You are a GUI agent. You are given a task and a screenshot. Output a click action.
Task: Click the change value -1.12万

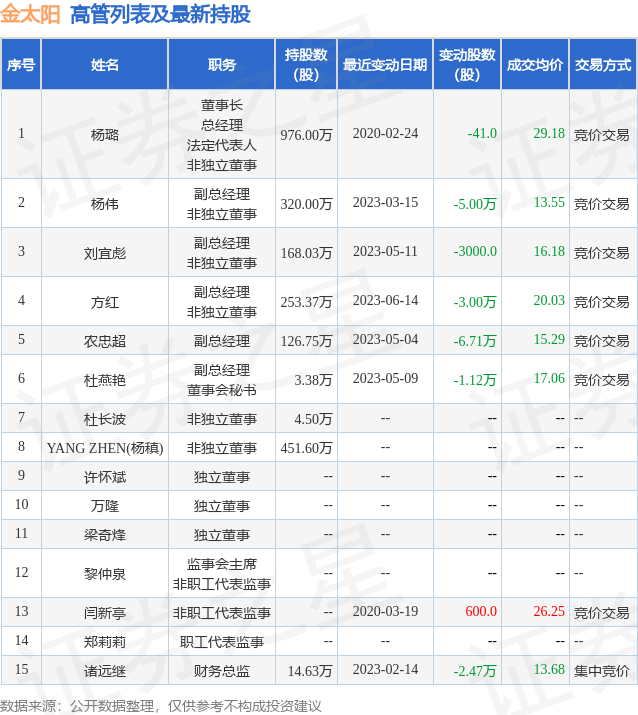pyautogui.click(x=475, y=379)
